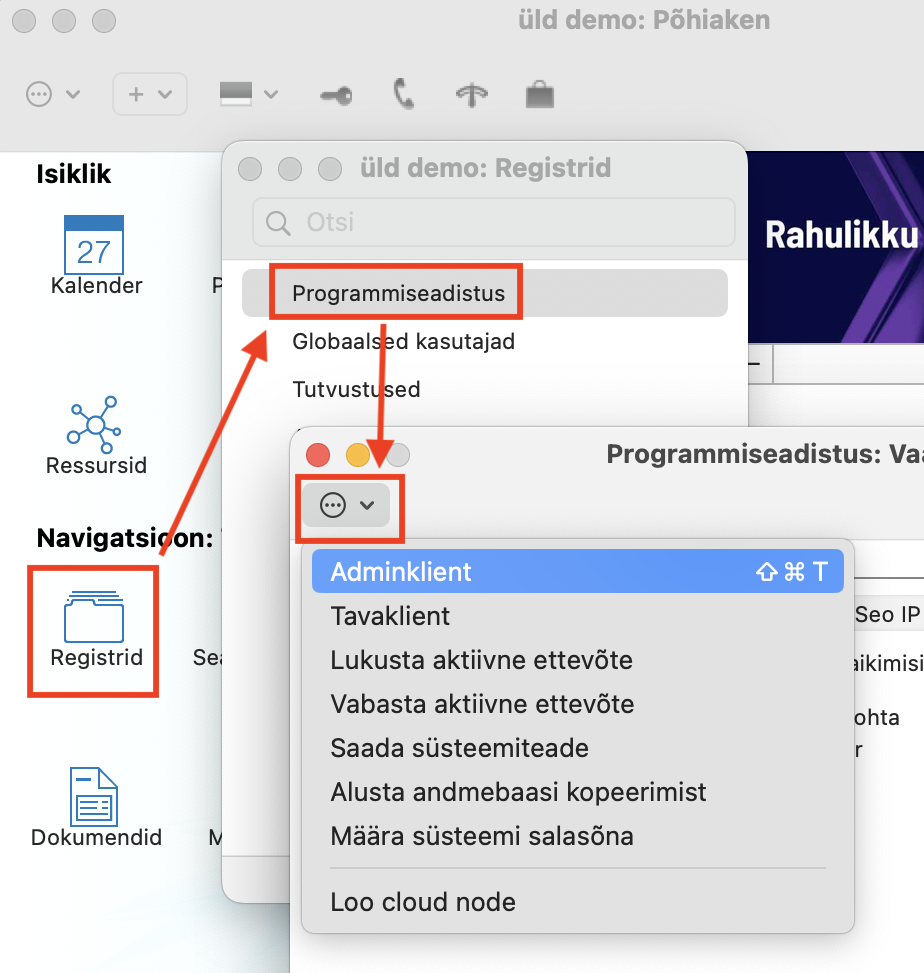Click the umbrella icon in toolbar
The height and width of the screenshot is (973, 924).
click(471, 95)
